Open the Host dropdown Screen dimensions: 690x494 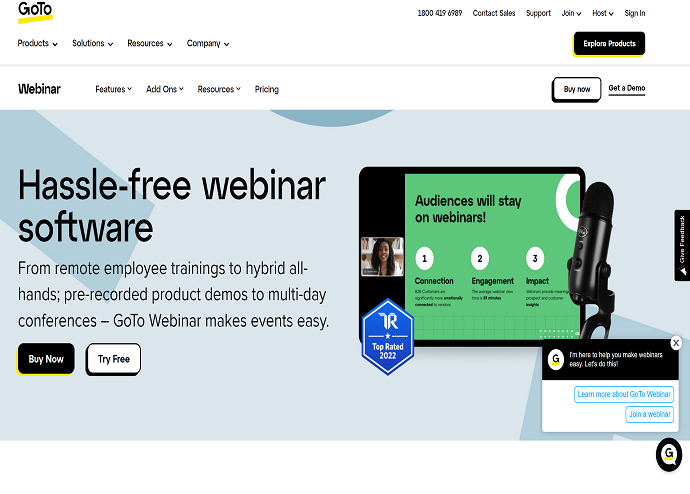pos(602,13)
